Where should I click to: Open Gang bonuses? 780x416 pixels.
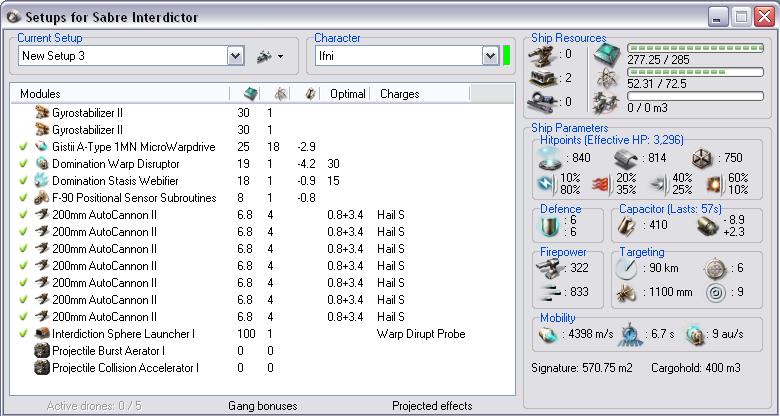pos(263,406)
